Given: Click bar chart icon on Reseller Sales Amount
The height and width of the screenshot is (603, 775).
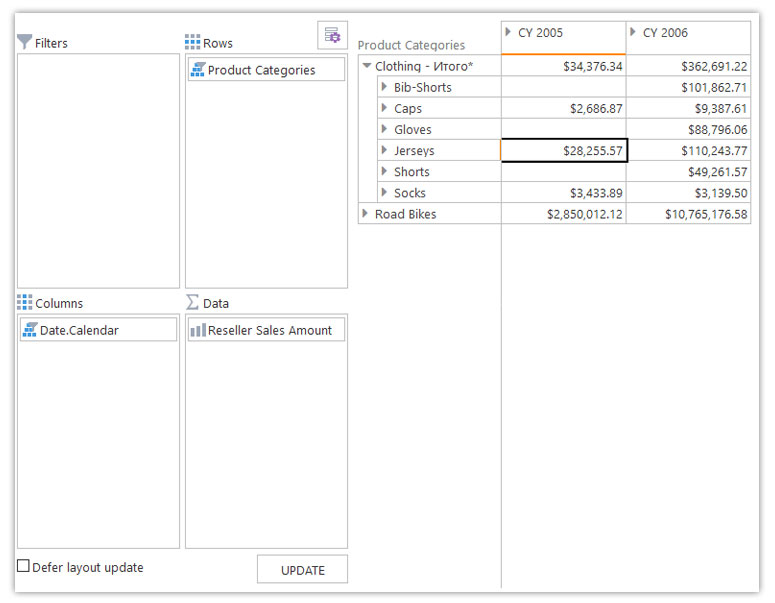Looking at the screenshot, I should [198, 330].
